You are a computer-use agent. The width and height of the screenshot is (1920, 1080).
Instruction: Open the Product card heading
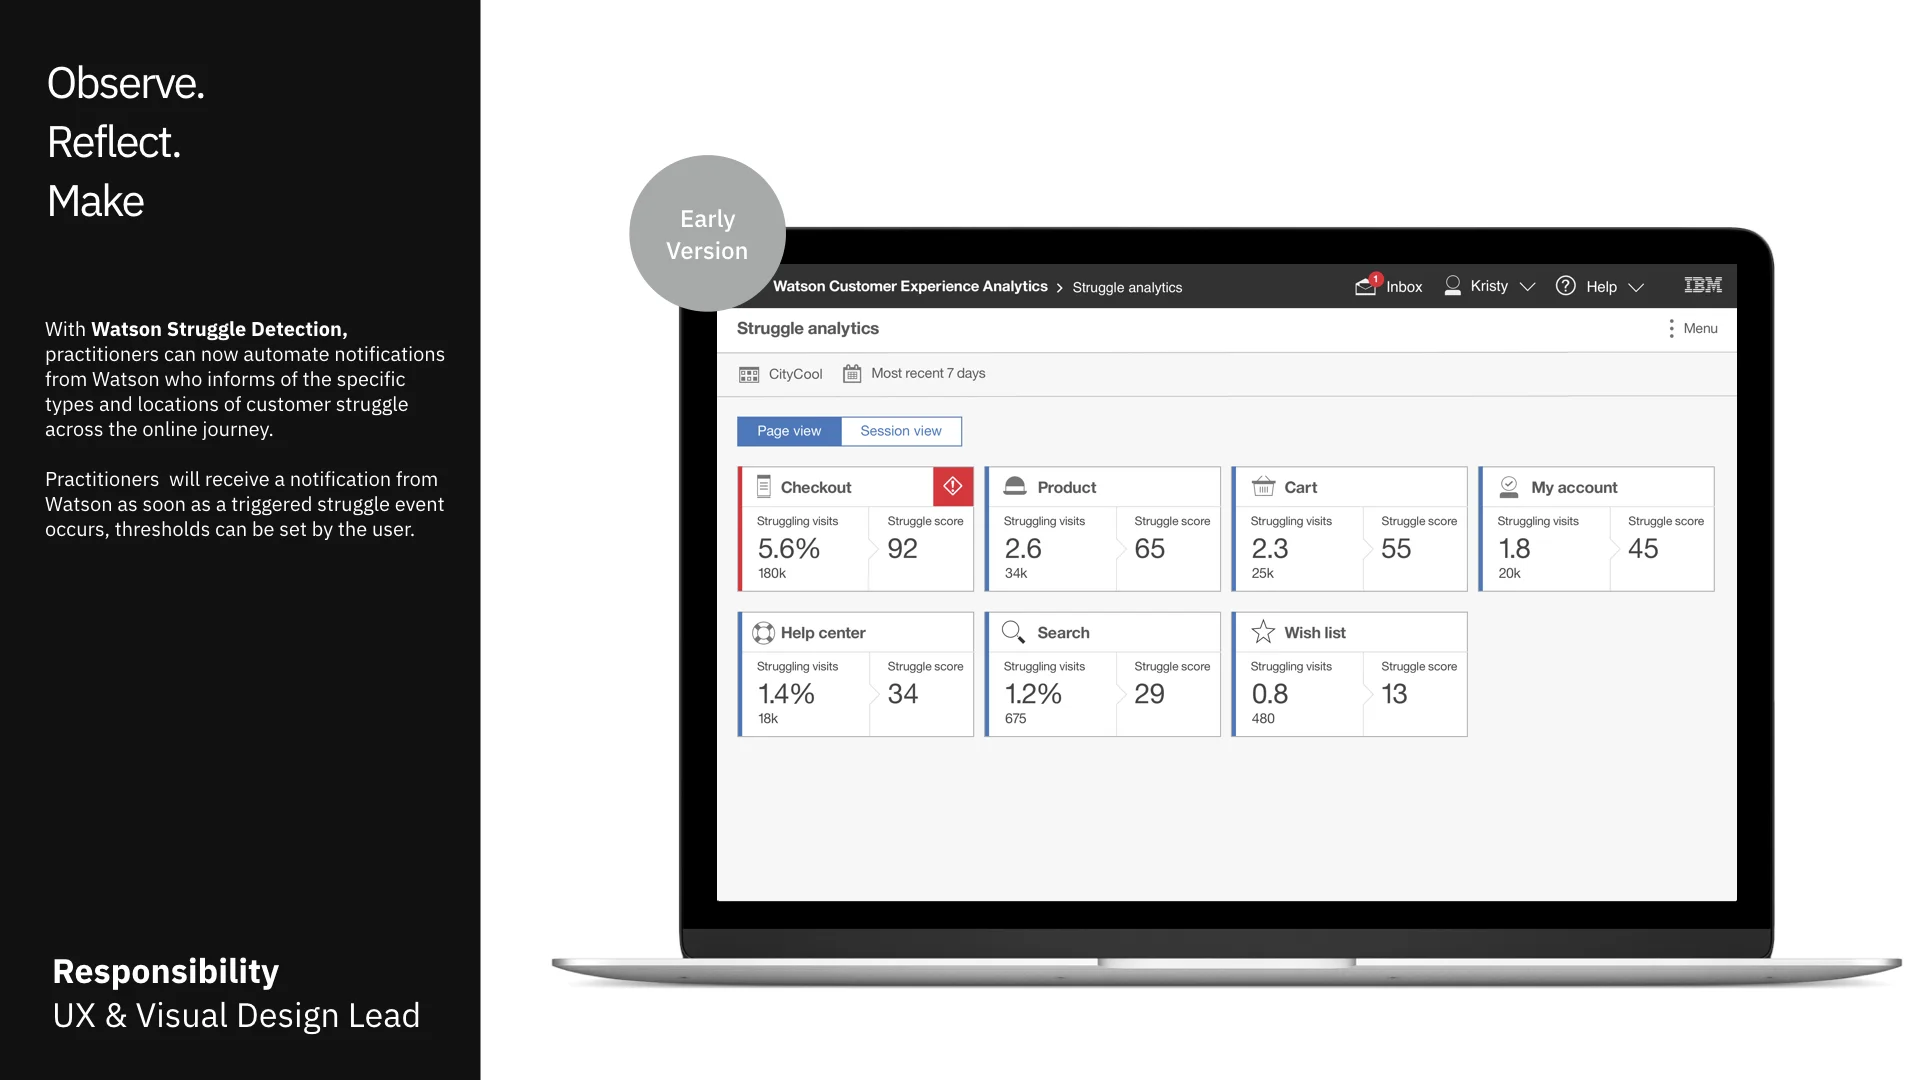pos(1066,487)
